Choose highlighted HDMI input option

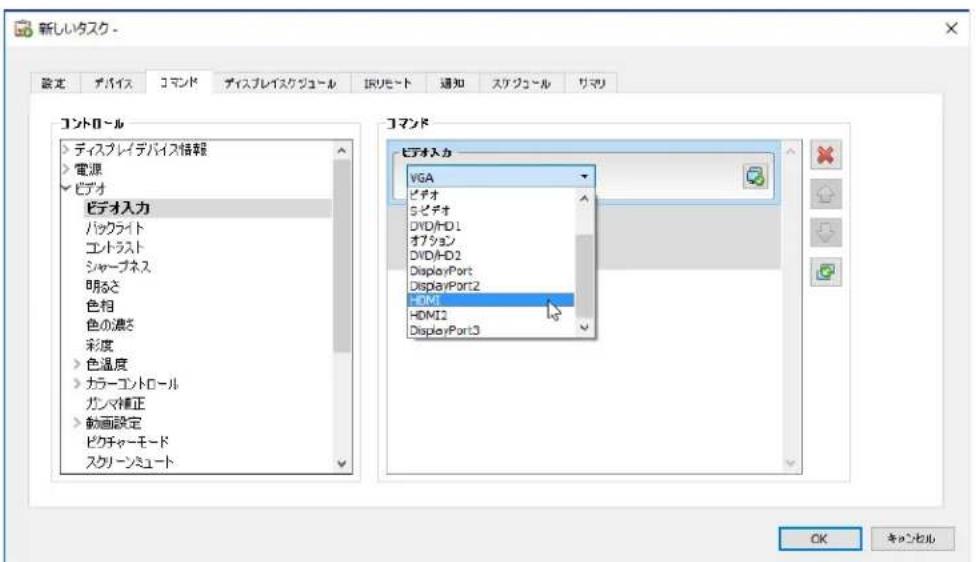pos(490,300)
